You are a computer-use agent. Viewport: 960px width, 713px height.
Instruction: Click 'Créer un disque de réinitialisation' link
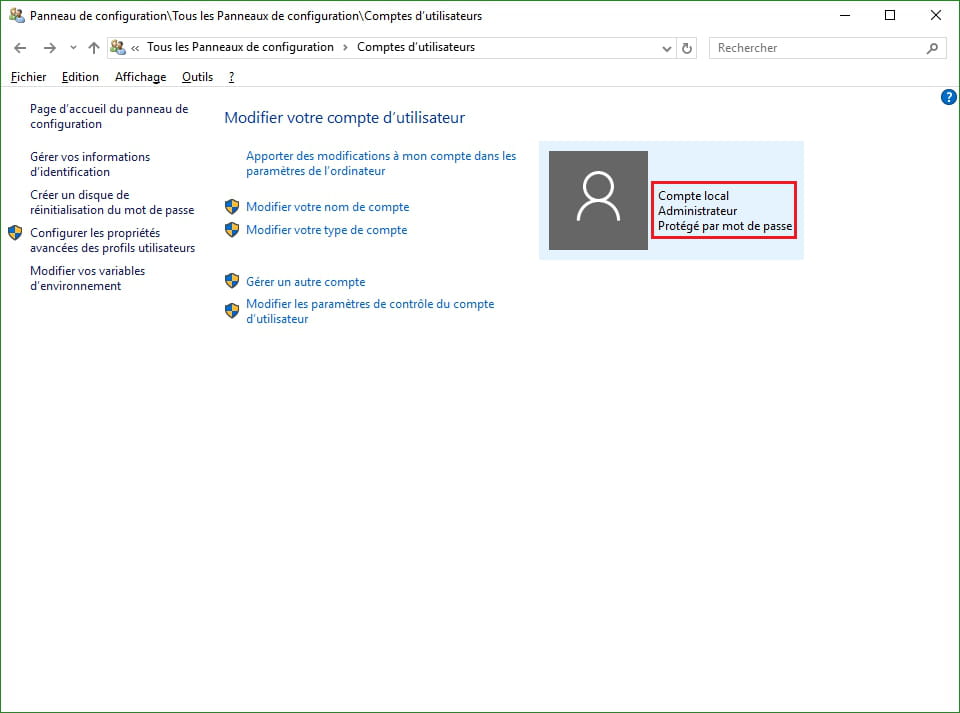[x=111, y=202]
